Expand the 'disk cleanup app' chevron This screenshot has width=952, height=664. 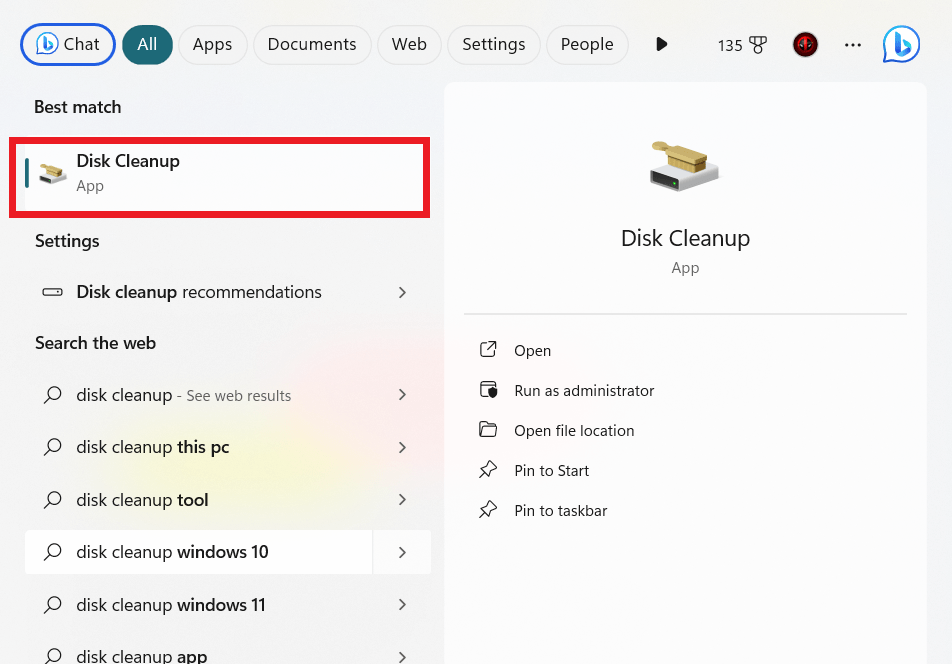[x=402, y=657]
